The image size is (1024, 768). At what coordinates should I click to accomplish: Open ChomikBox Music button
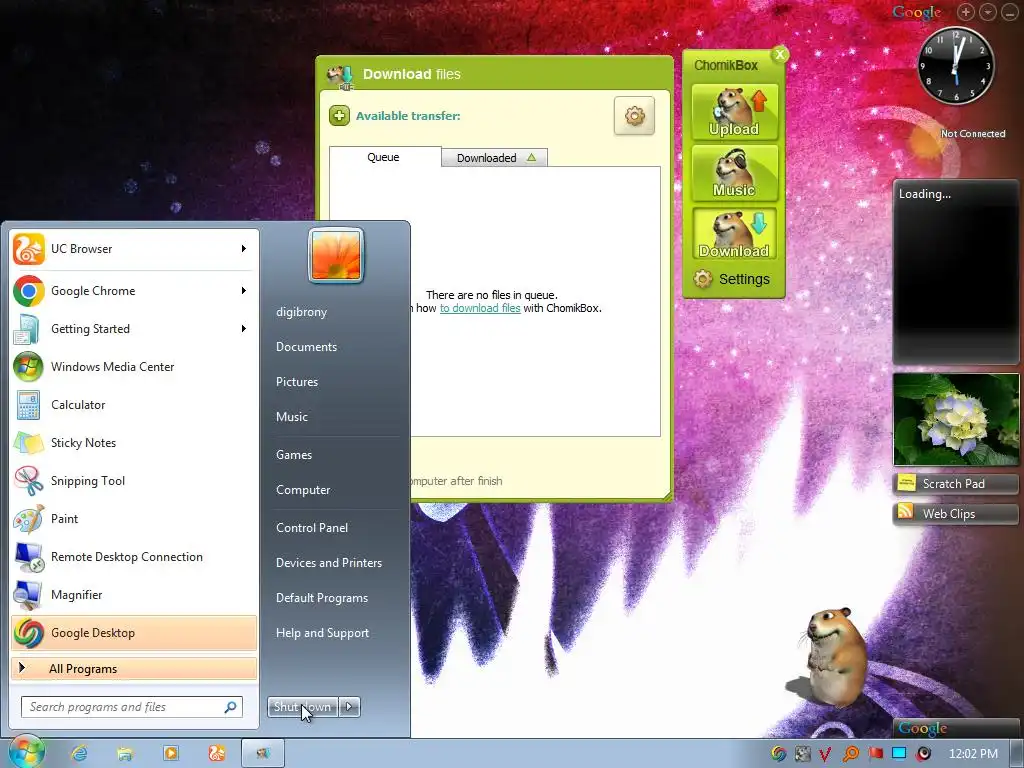tap(734, 173)
